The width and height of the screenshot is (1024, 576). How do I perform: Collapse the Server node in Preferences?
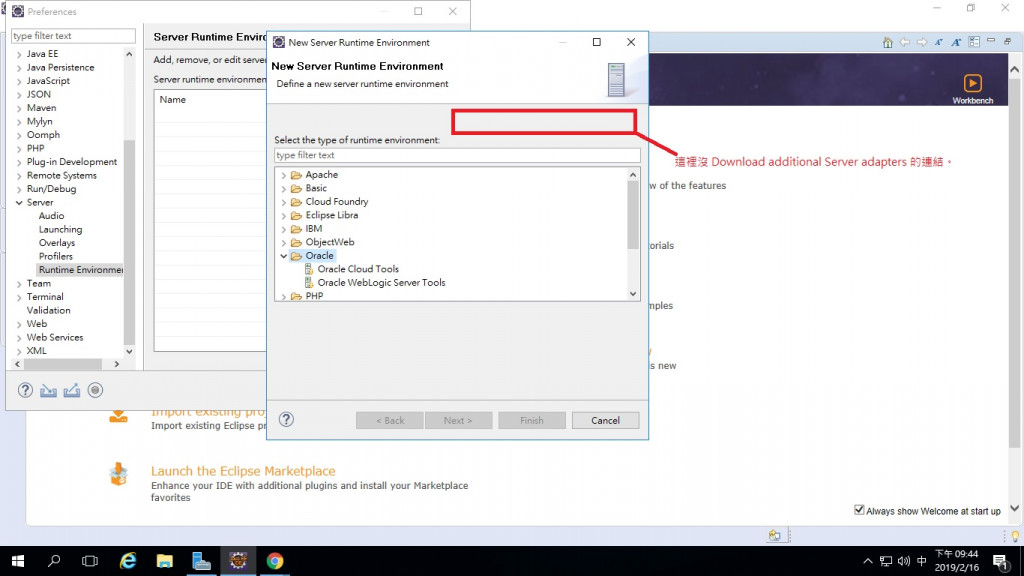click(x=19, y=202)
